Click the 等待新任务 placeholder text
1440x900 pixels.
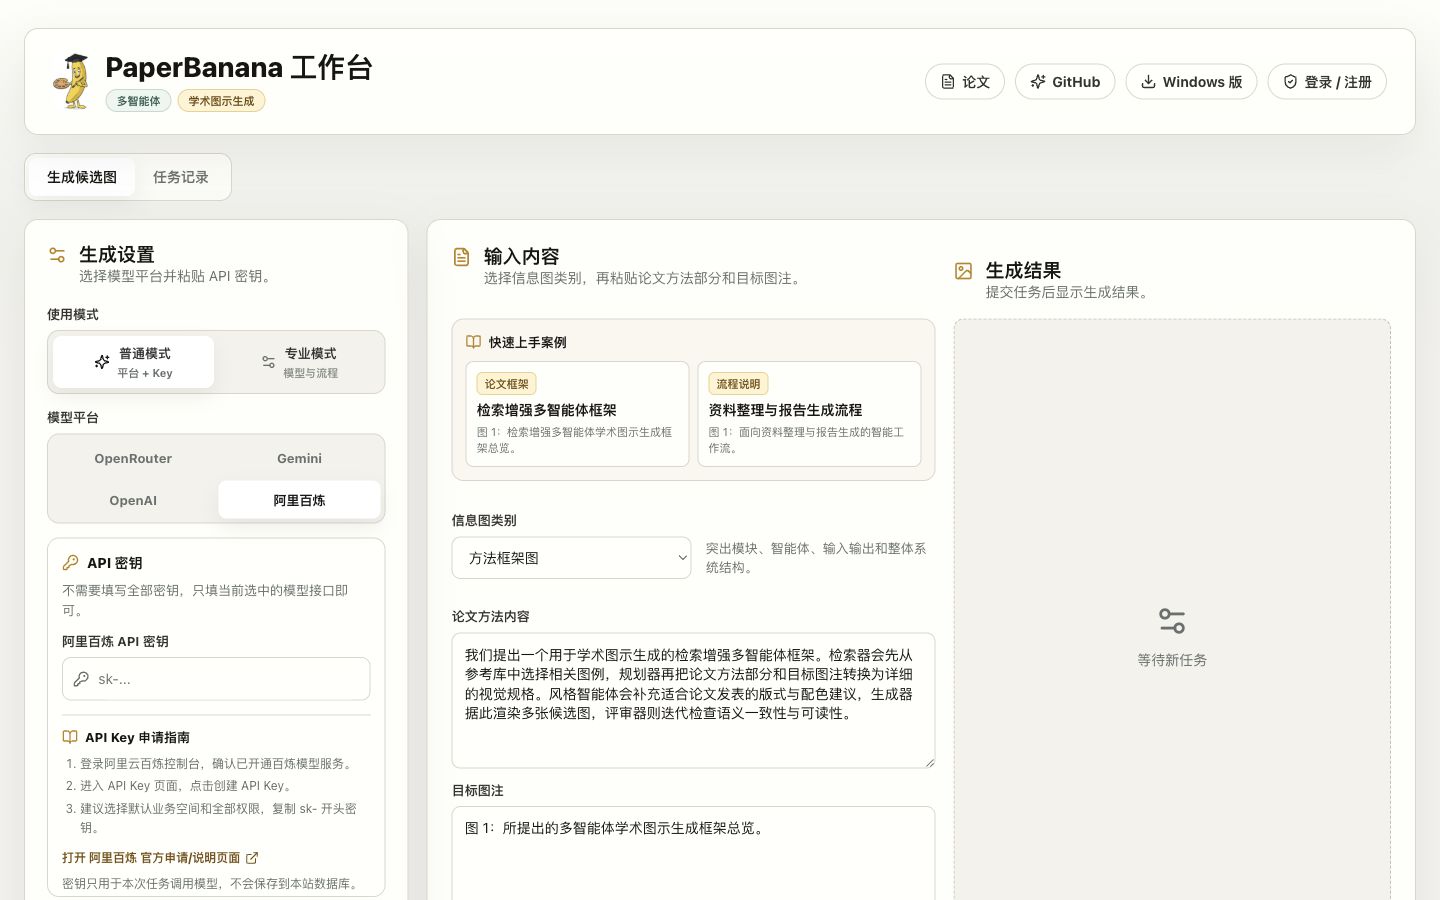coord(1172,660)
